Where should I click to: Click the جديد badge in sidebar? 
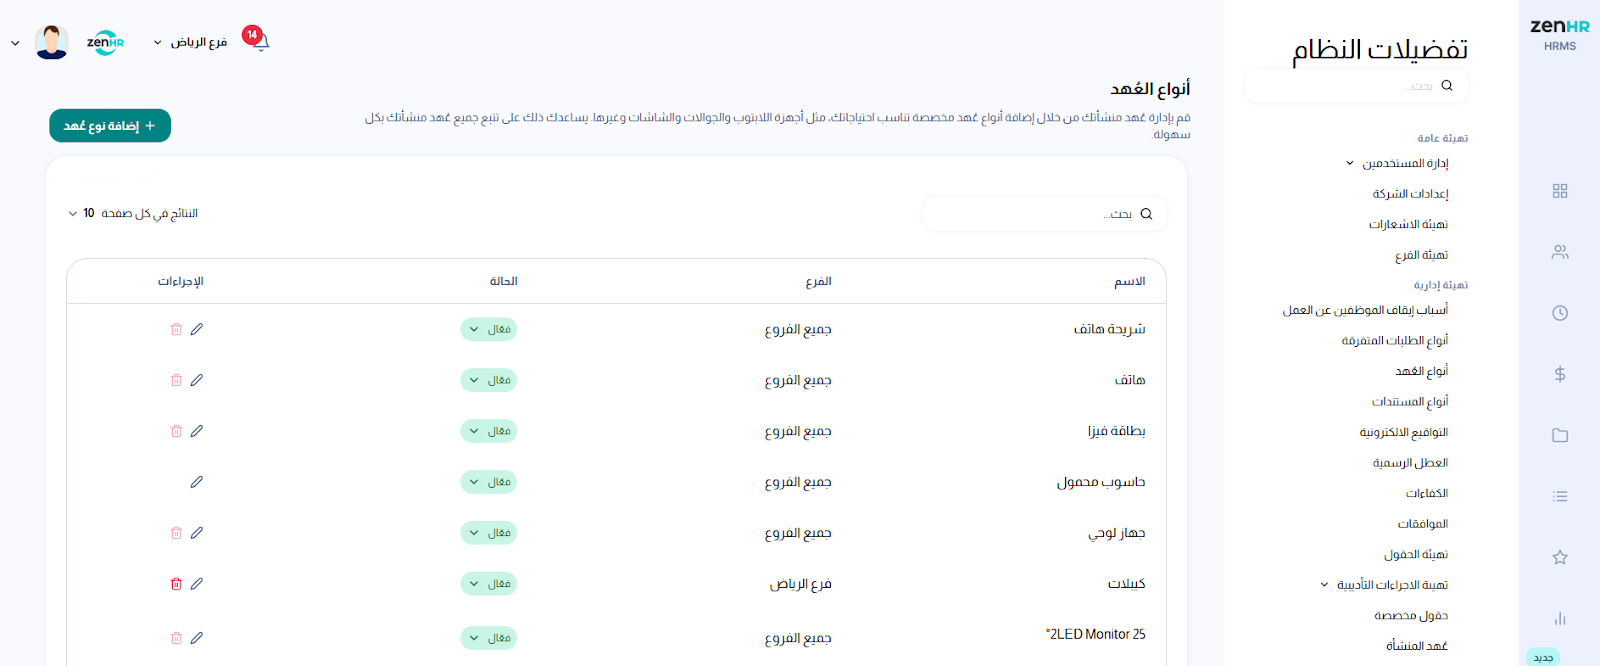[x=1543, y=657]
